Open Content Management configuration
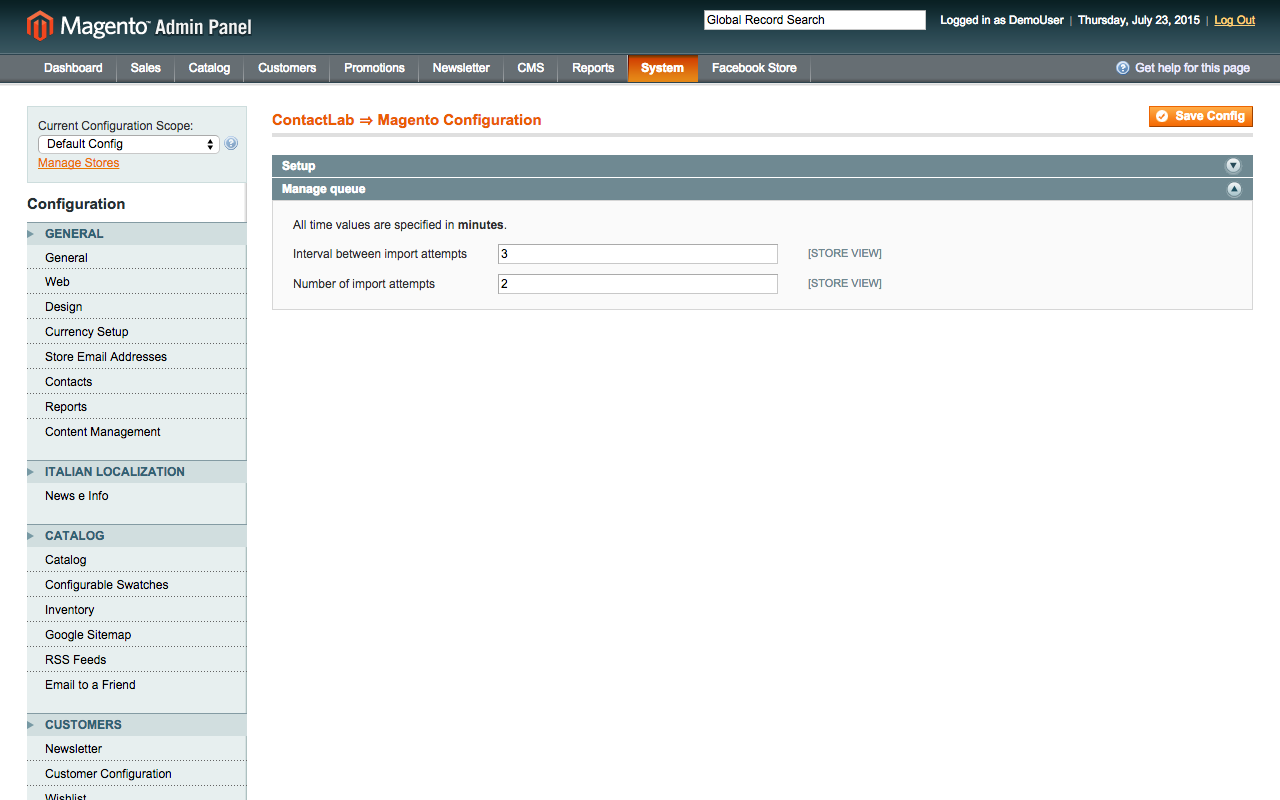The width and height of the screenshot is (1280, 800). [136, 432]
